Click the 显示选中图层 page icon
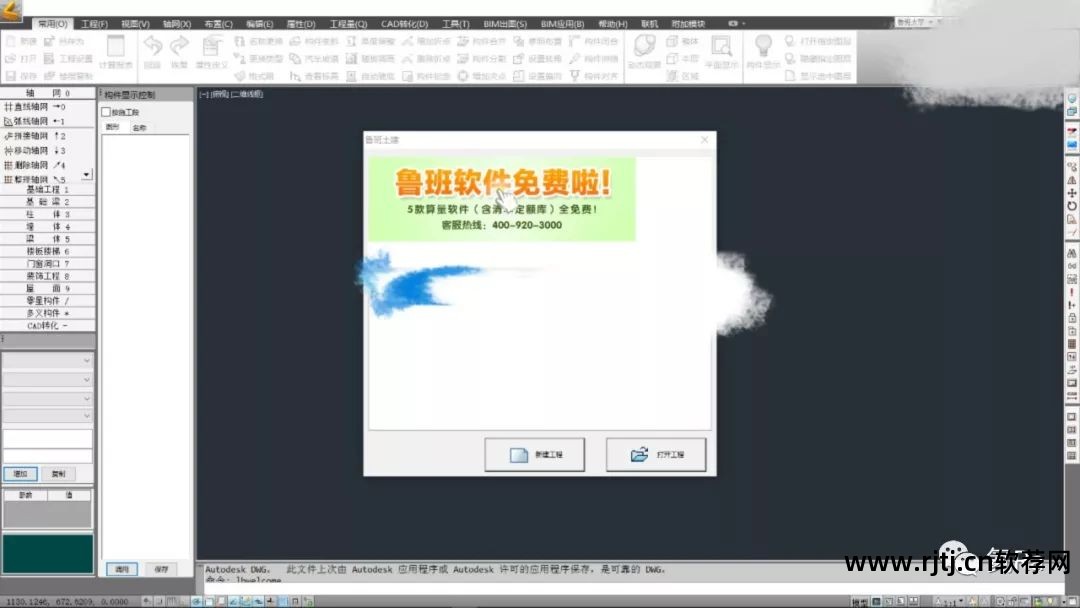The image size is (1080, 608). point(790,76)
